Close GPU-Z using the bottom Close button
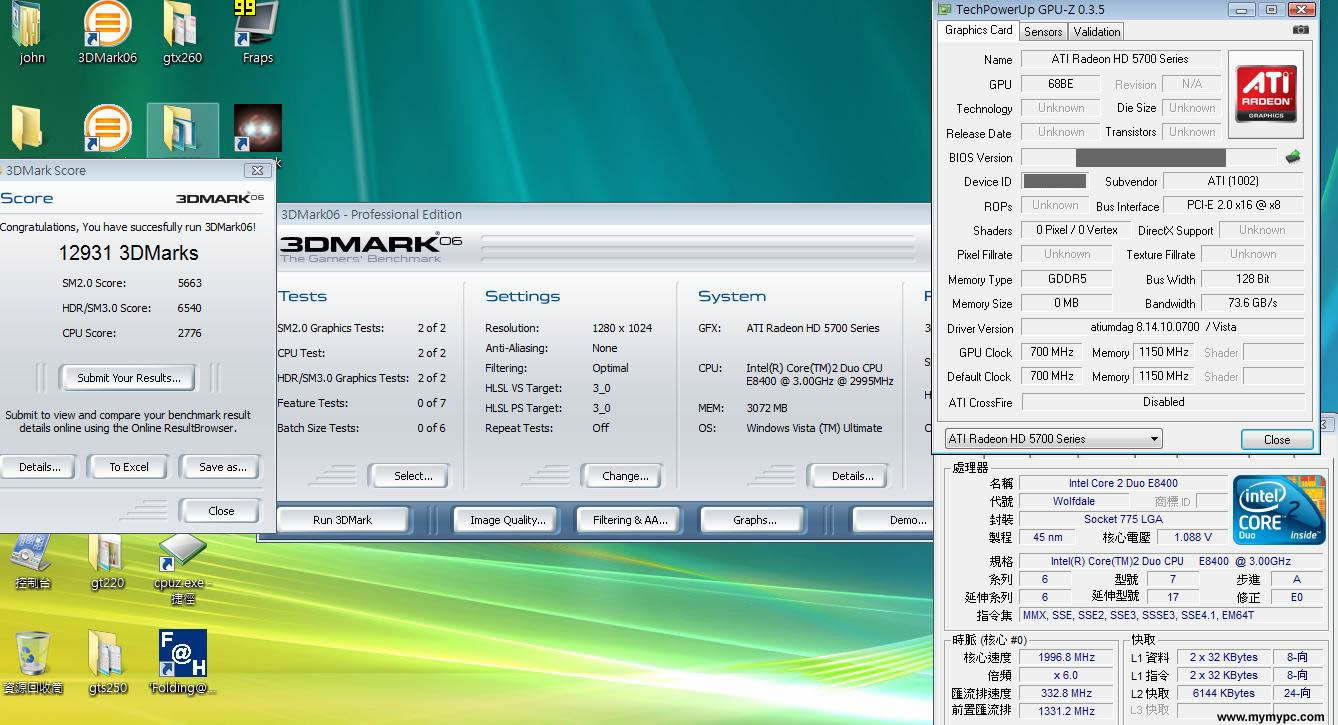Viewport: 1338px width, 725px height. pos(1276,440)
